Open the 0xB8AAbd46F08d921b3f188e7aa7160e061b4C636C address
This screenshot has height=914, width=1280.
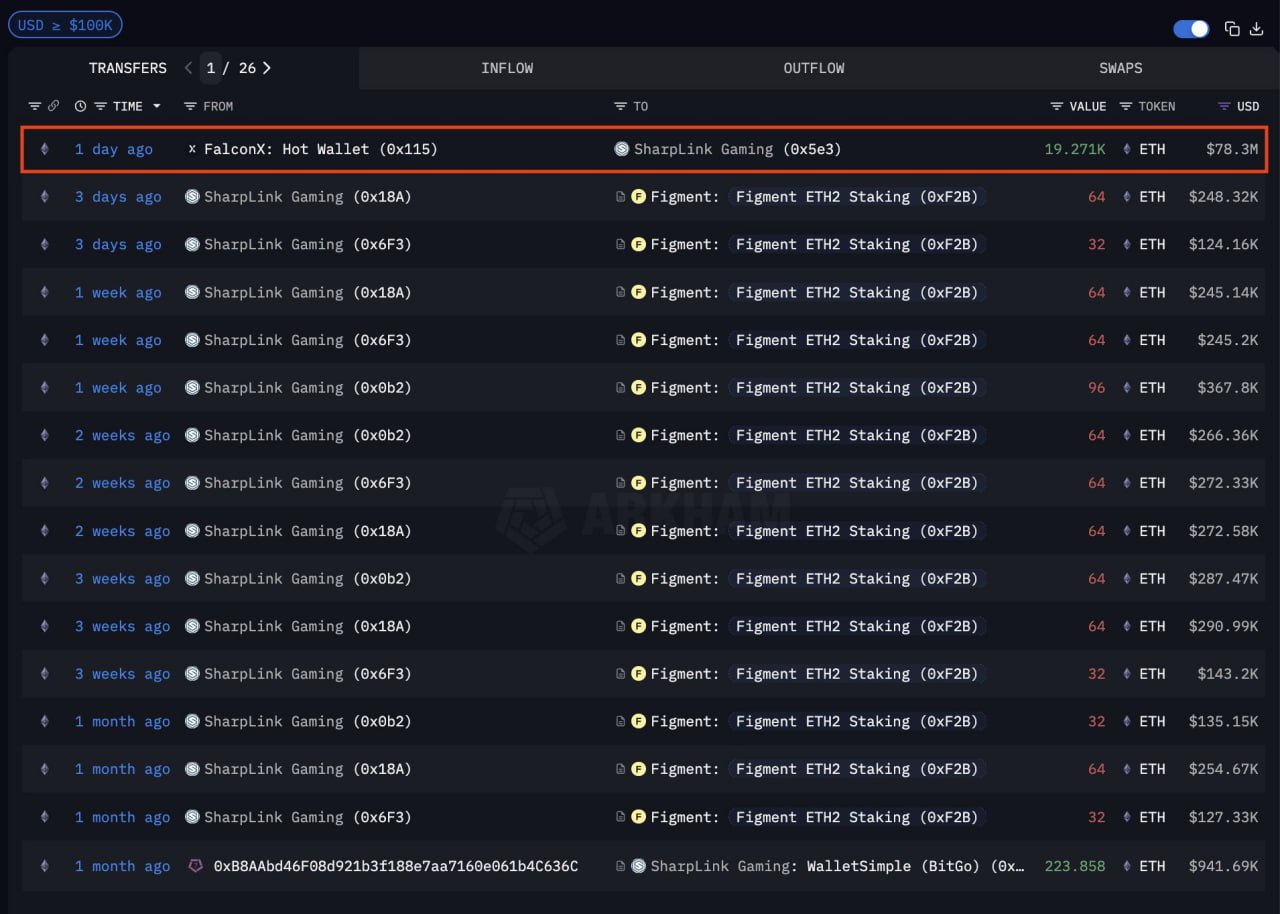click(395, 866)
